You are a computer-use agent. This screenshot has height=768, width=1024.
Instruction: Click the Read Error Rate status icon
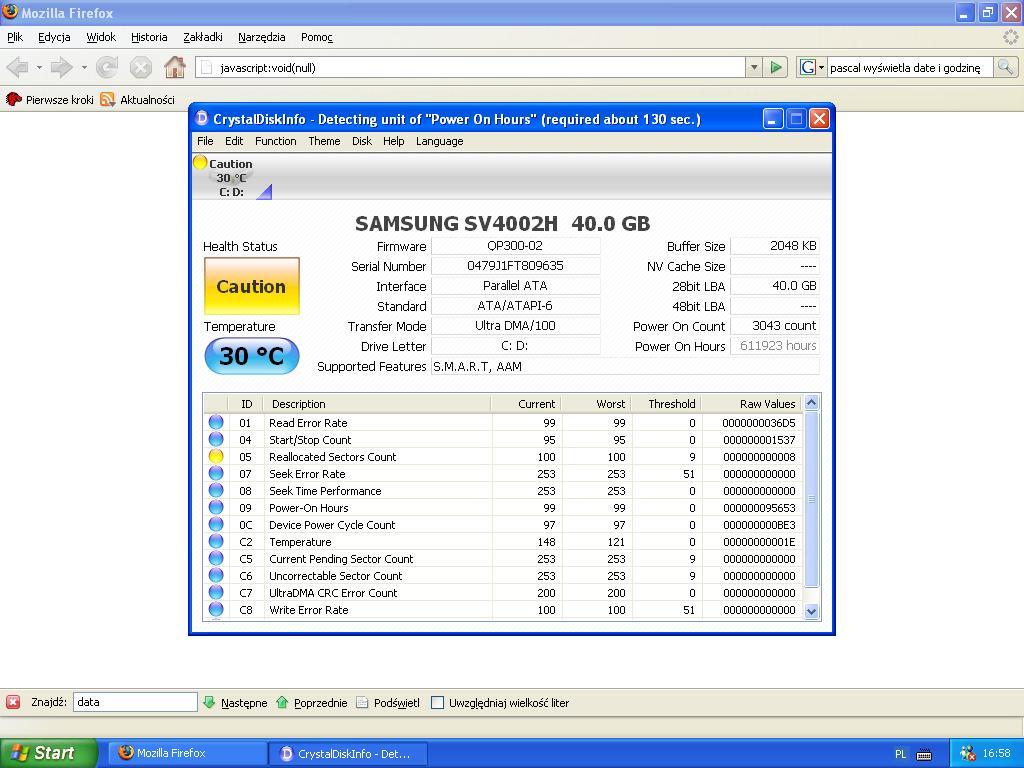[216, 423]
